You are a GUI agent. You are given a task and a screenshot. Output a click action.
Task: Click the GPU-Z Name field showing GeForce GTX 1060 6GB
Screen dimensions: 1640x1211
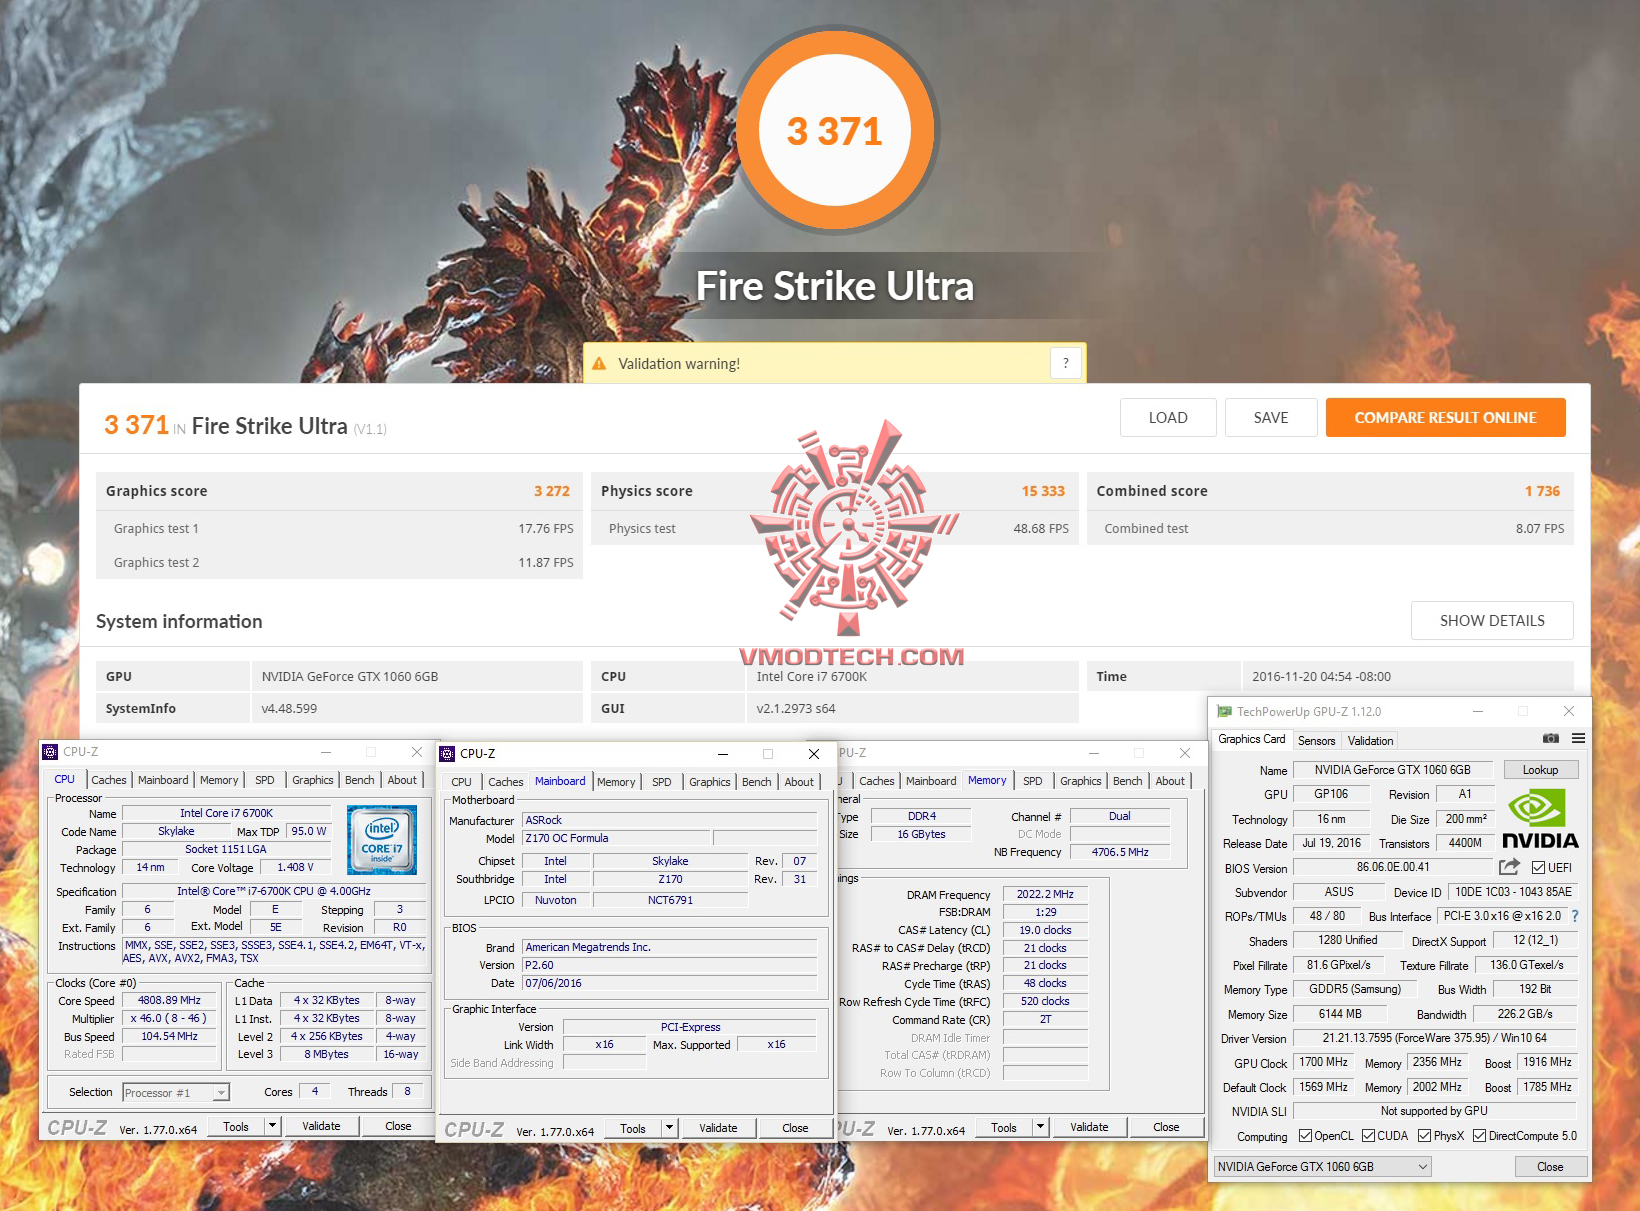click(1393, 770)
